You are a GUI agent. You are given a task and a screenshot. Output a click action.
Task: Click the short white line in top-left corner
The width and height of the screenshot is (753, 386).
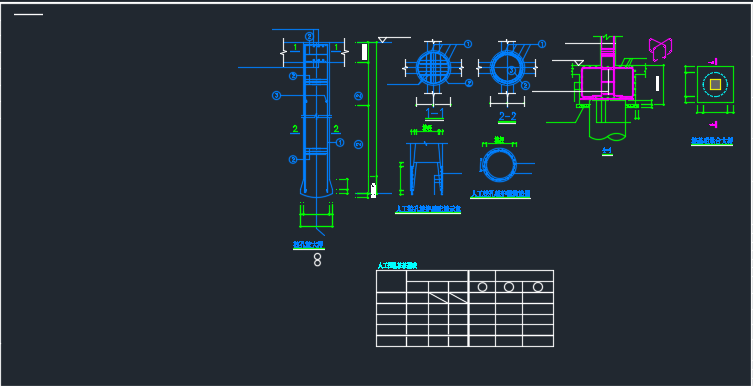pos(28,14)
